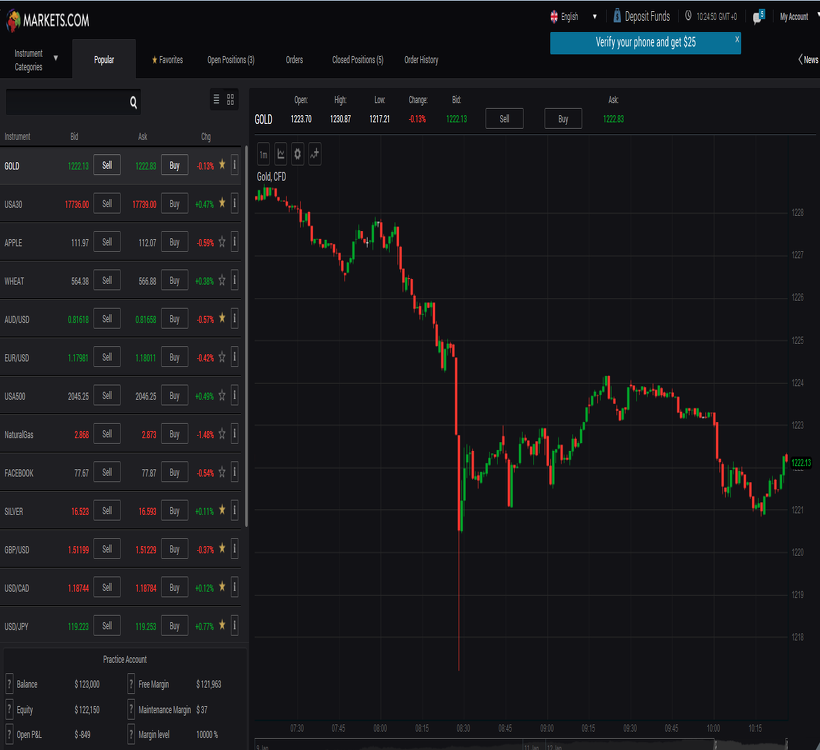Open info icon for SILVER row

click(235, 510)
